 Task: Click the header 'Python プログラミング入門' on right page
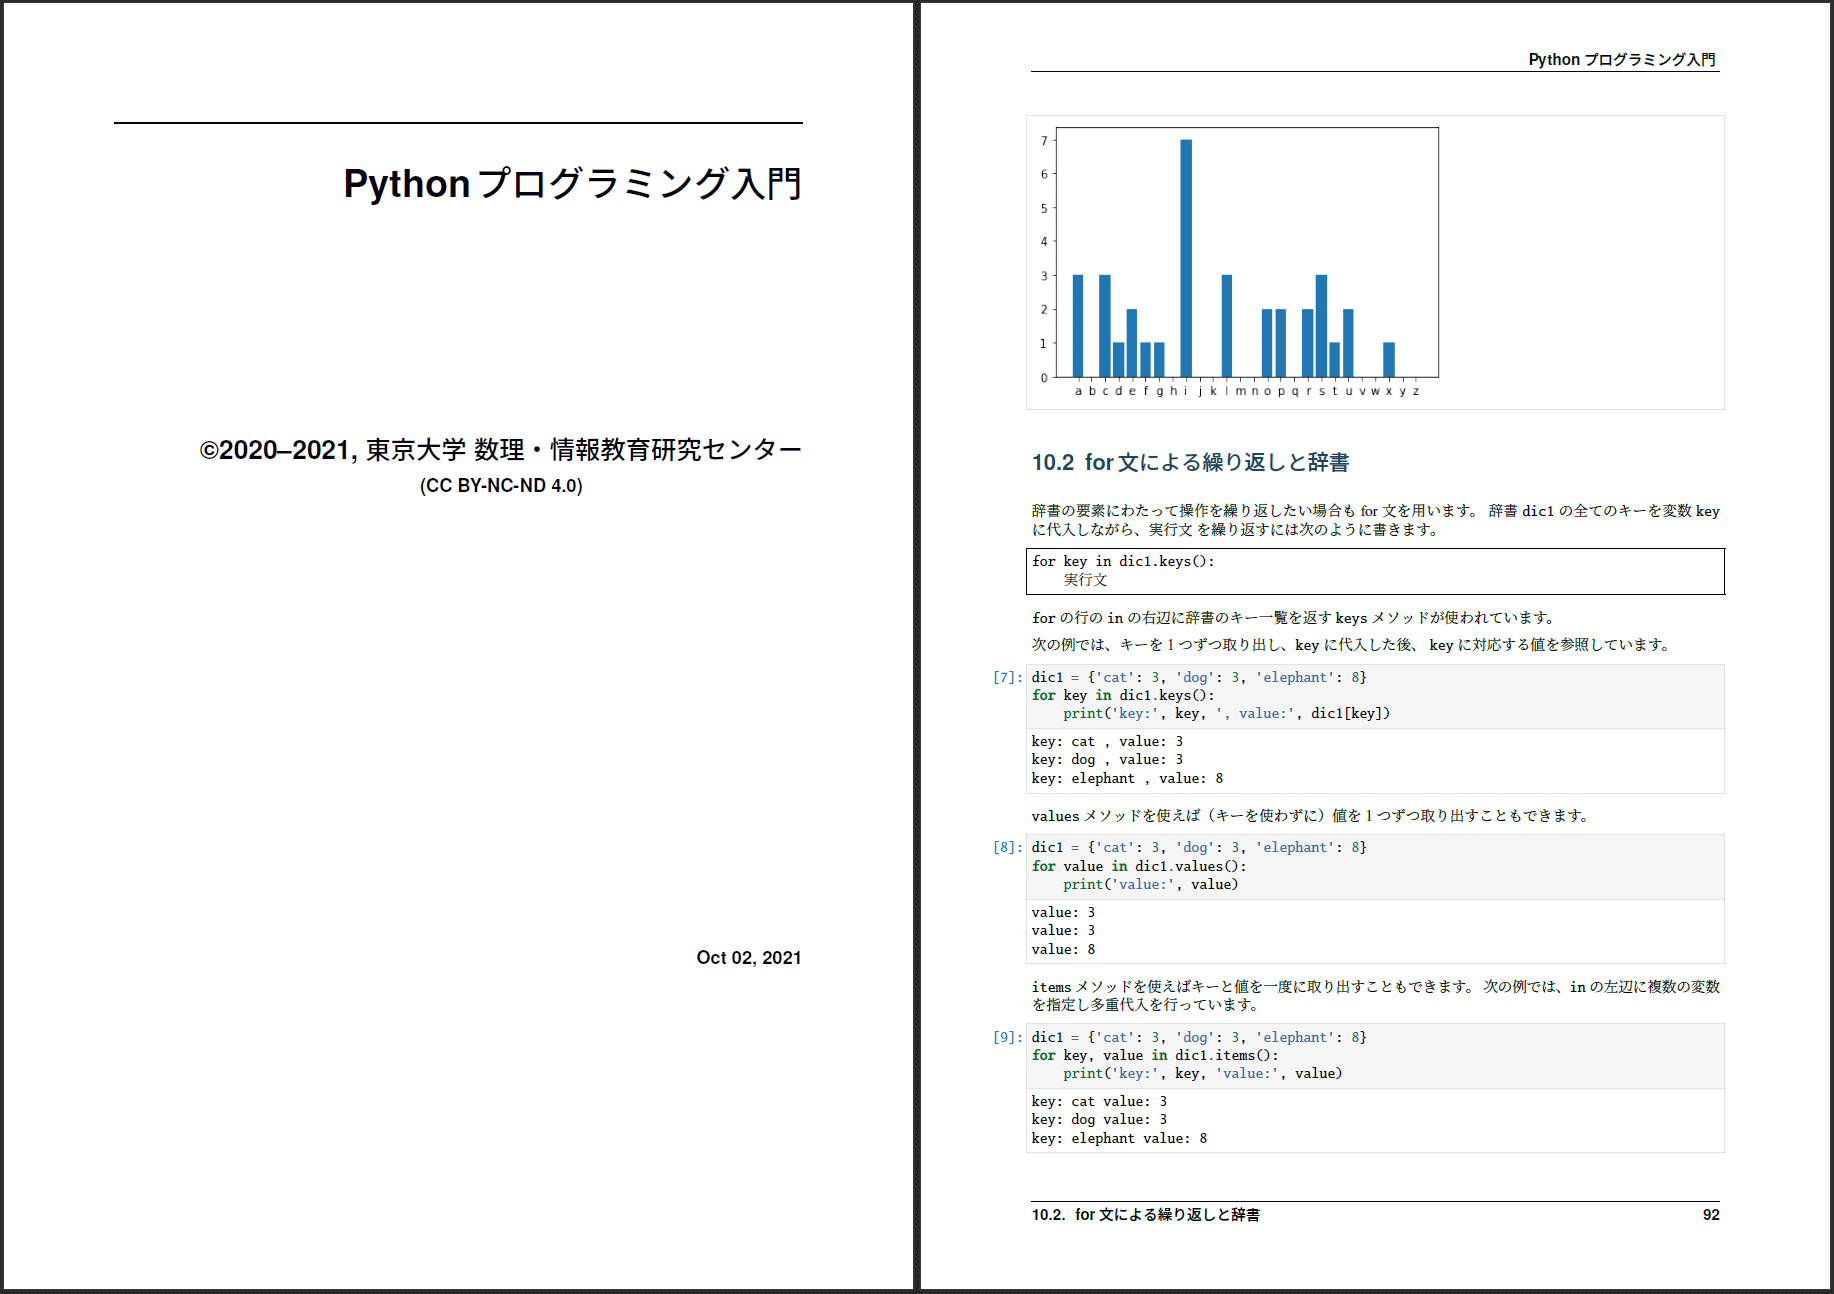(1622, 60)
